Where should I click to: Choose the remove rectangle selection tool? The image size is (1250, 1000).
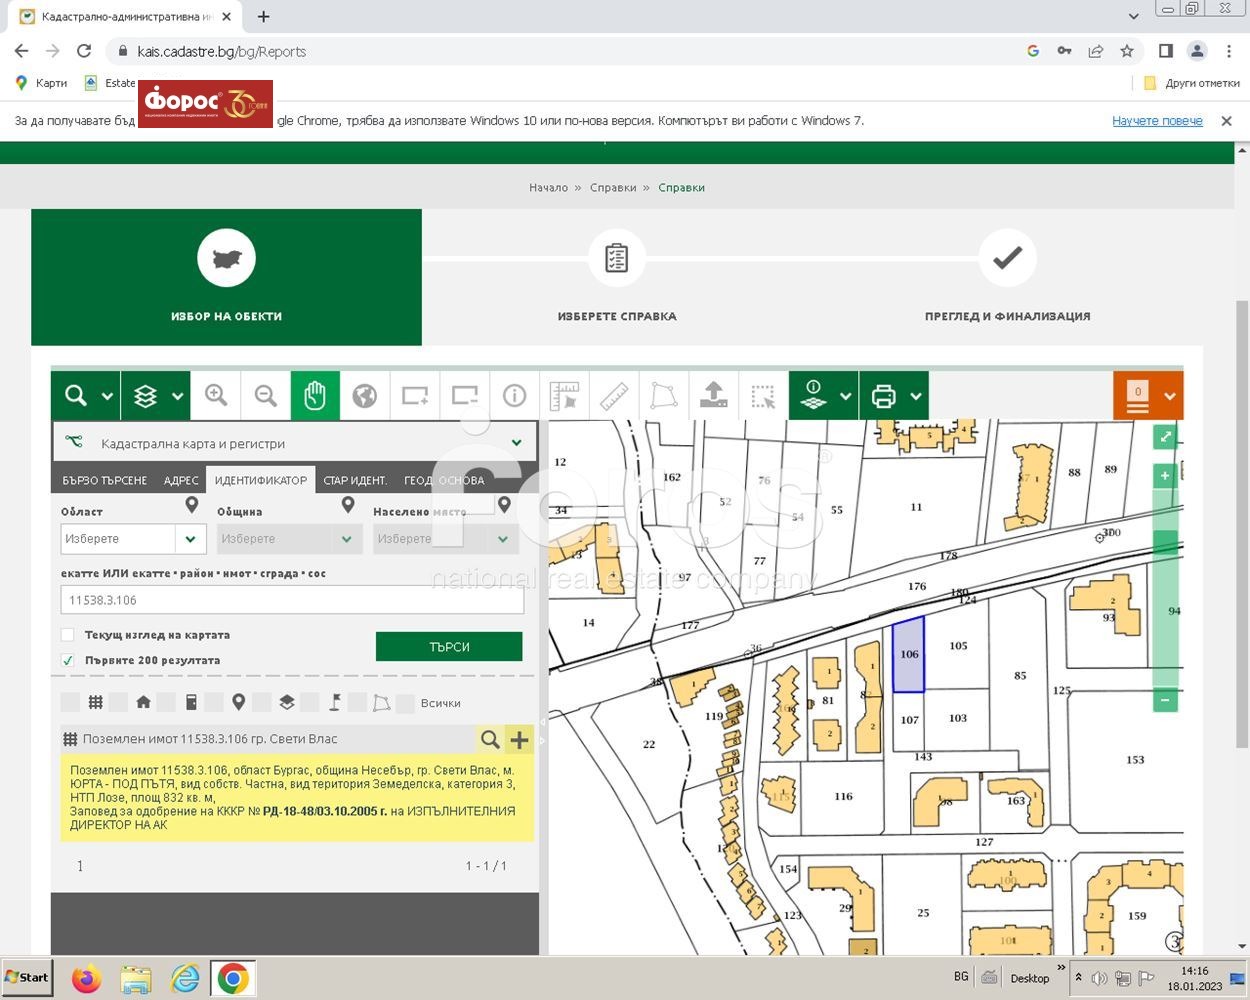(465, 396)
